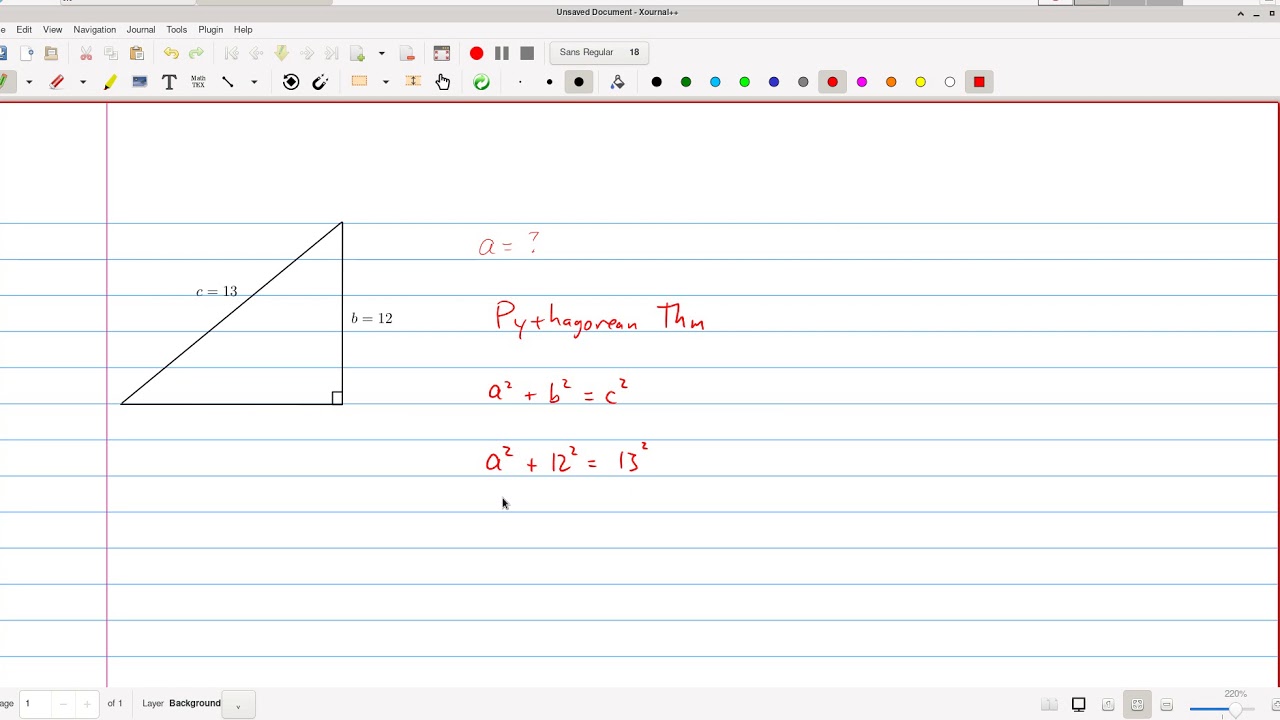Toggle the highlighted zoom fit button
The image size is (1280, 720).
[x=1137, y=705]
